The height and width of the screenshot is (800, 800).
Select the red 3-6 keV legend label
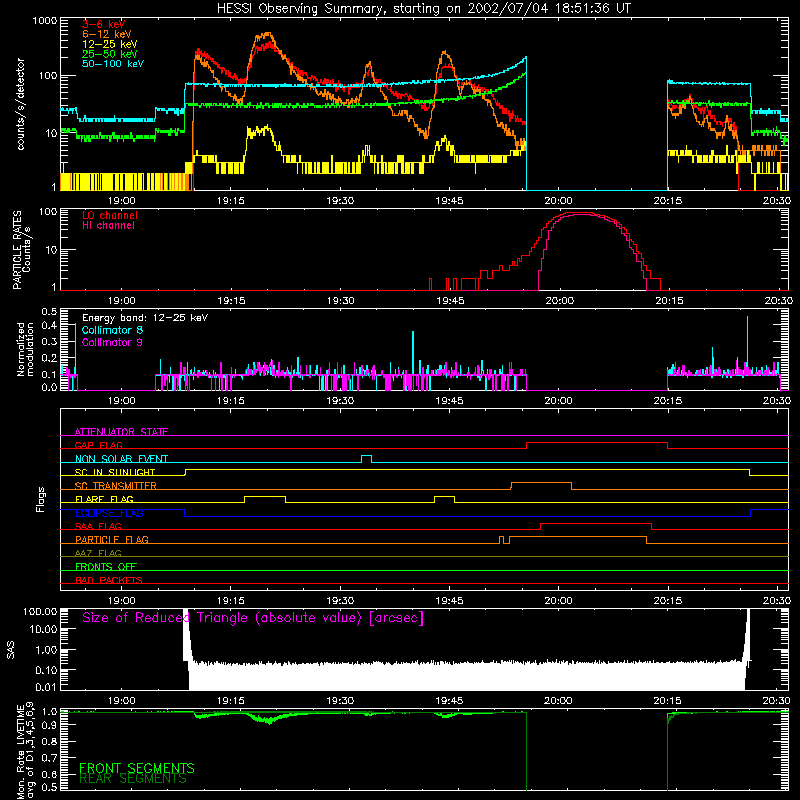(x=104, y=24)
